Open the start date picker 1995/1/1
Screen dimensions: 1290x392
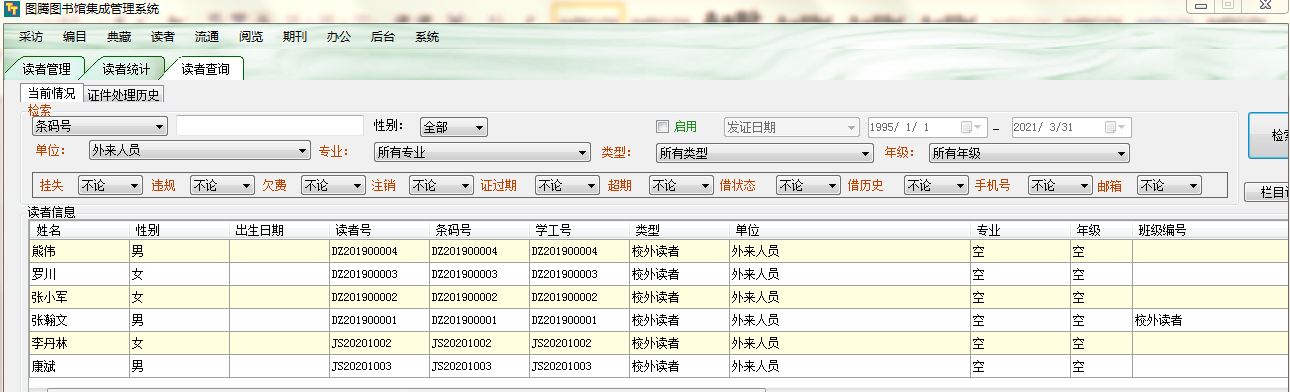[x=971, y=127]
